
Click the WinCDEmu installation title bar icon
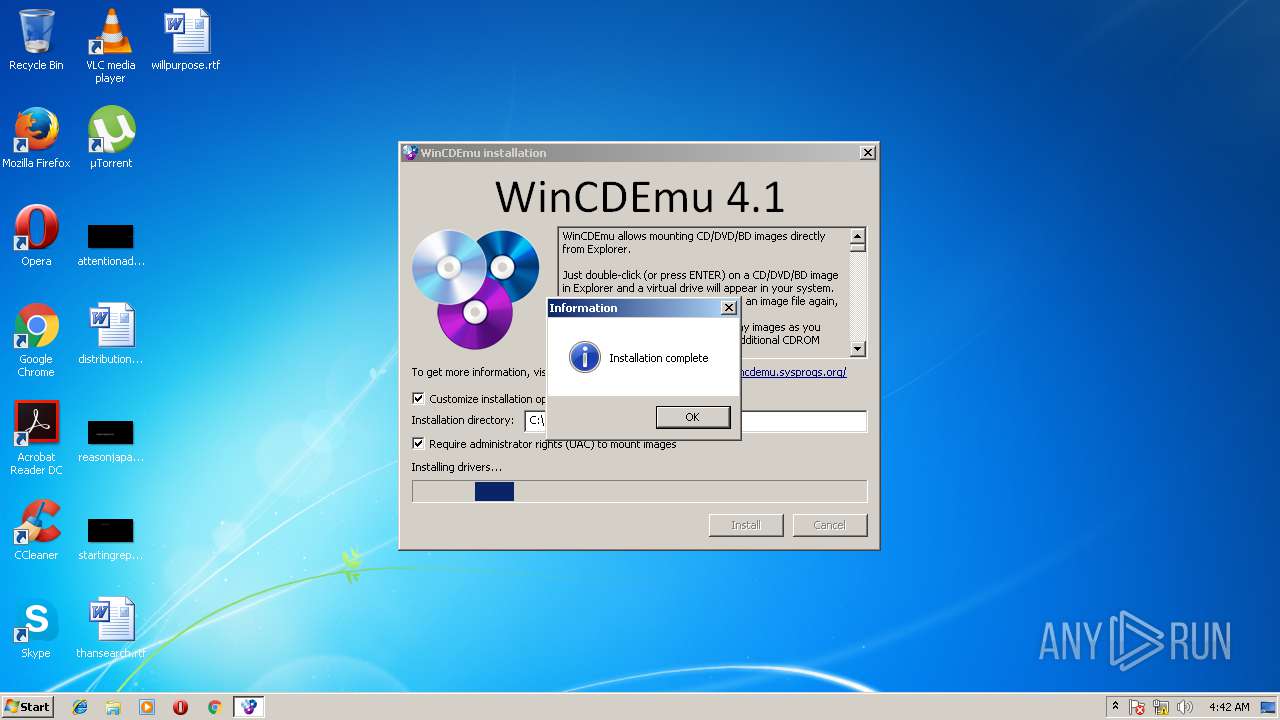click(x=410, y=153)
